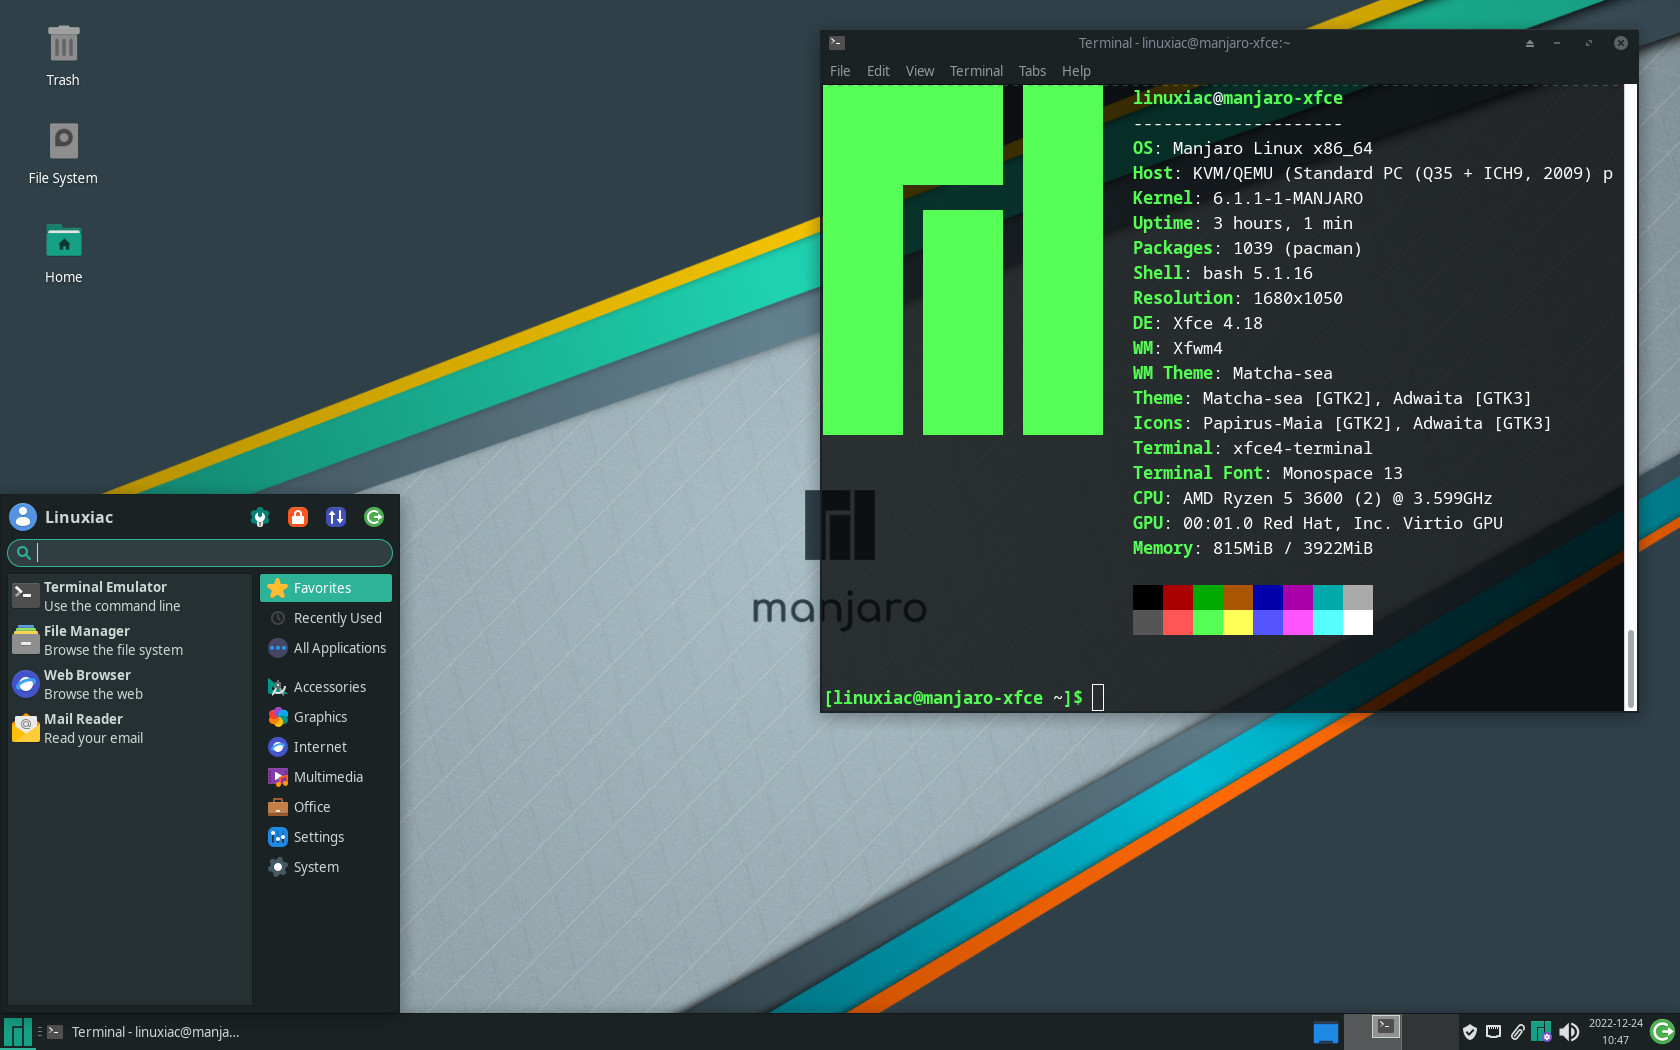Click the 'Linuxiac' username text in menu
Screen dimensions: 1680x1050
(79, 517)
